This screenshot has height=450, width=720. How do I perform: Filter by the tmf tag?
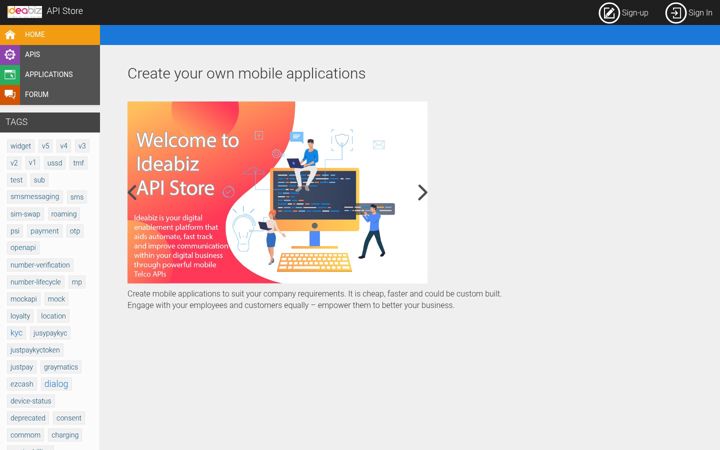pos(79,163)
